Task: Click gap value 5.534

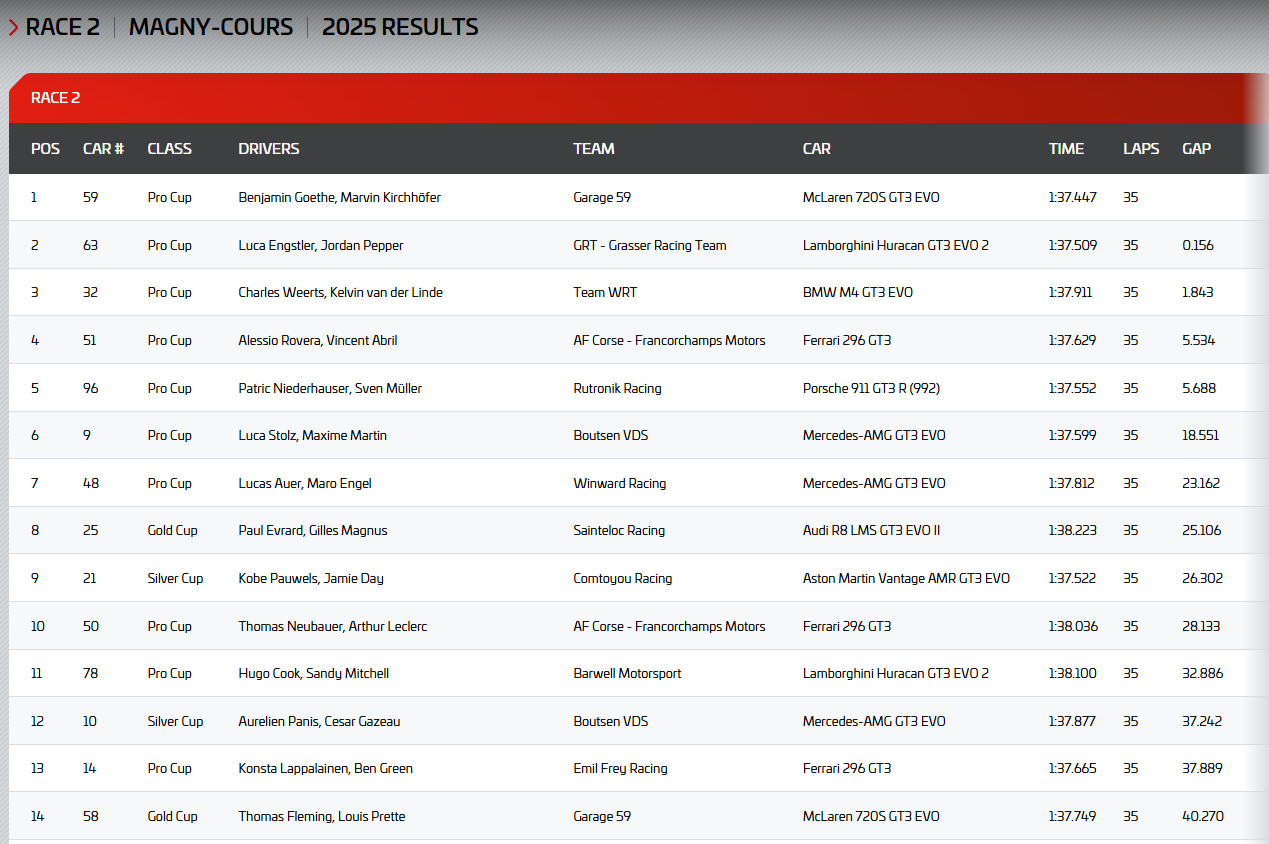Action: pyautogui.click(x=1199, y=341)
